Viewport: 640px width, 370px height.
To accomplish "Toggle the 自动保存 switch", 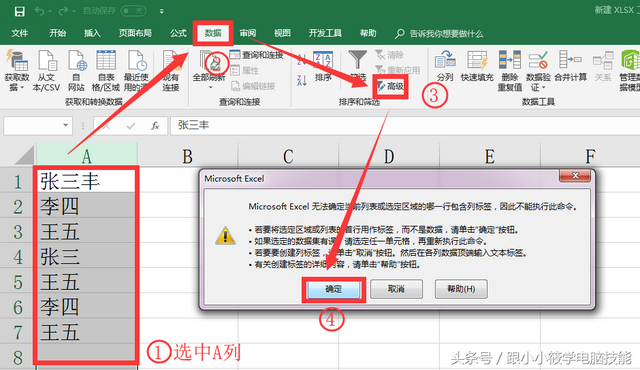I will pos(133,11).
